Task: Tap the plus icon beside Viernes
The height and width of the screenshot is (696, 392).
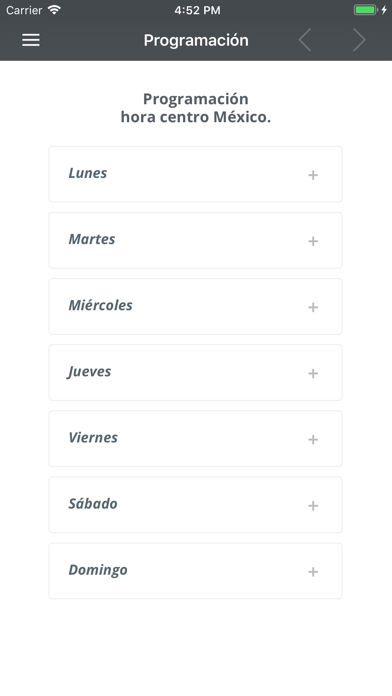Action: tap(313, 439)
